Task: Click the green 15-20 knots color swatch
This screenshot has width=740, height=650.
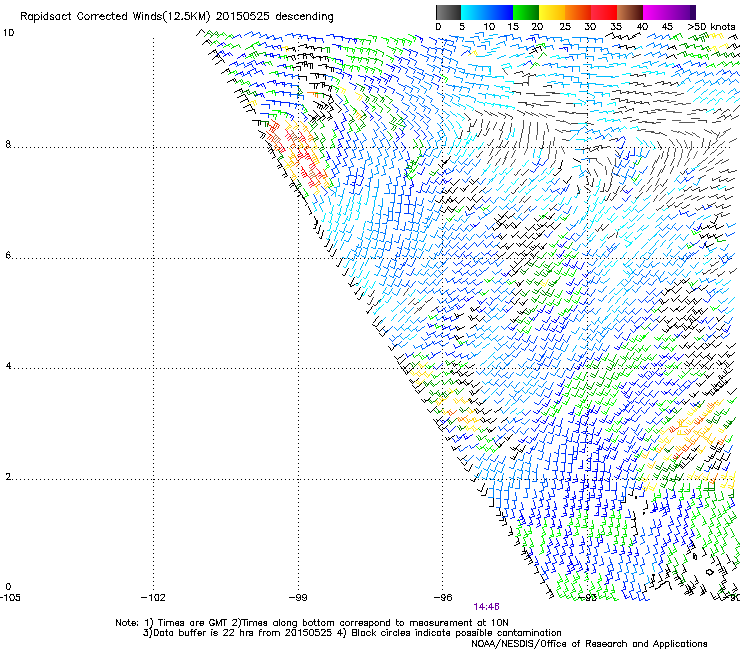Action: [526, 12]
